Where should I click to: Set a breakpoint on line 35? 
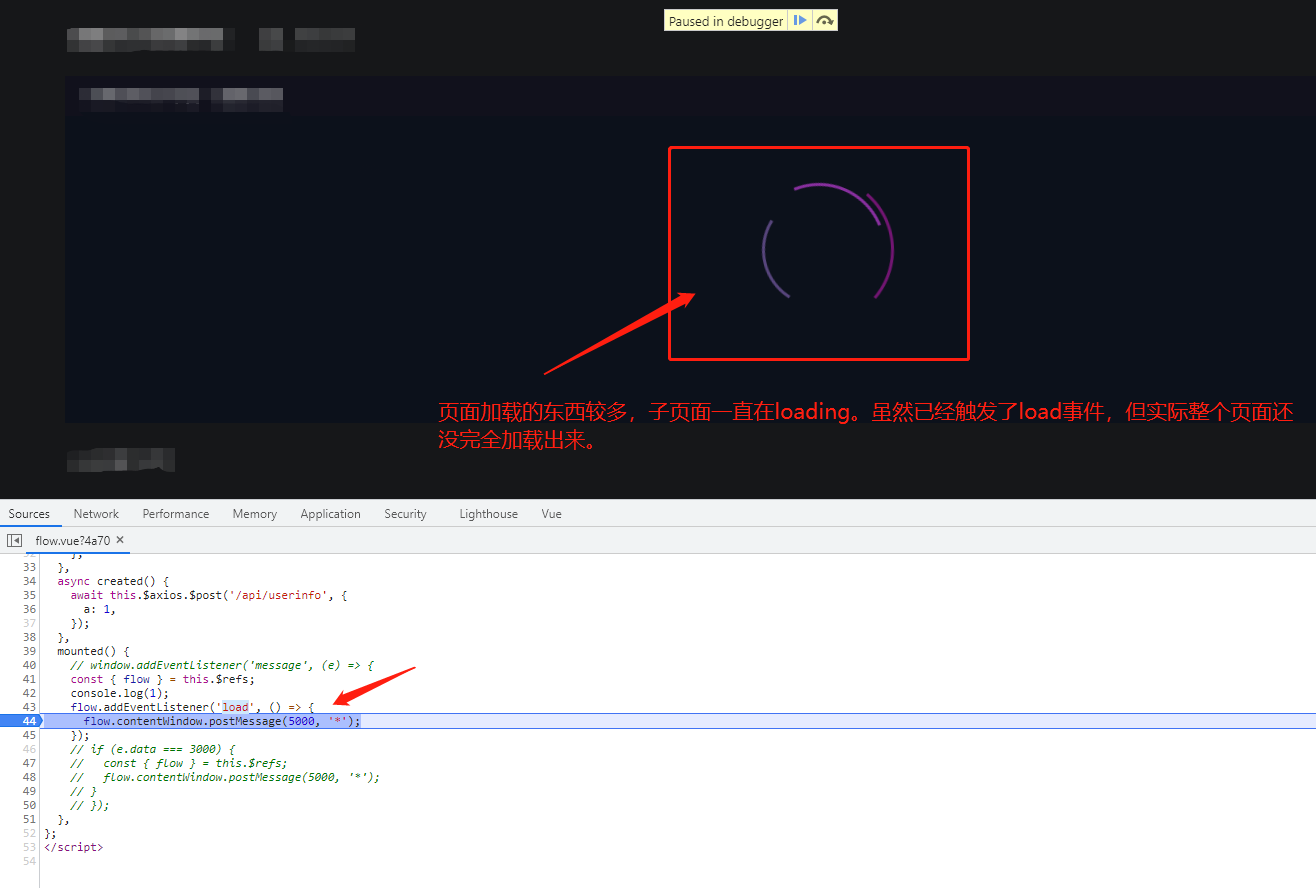click(x=28, y=594)
